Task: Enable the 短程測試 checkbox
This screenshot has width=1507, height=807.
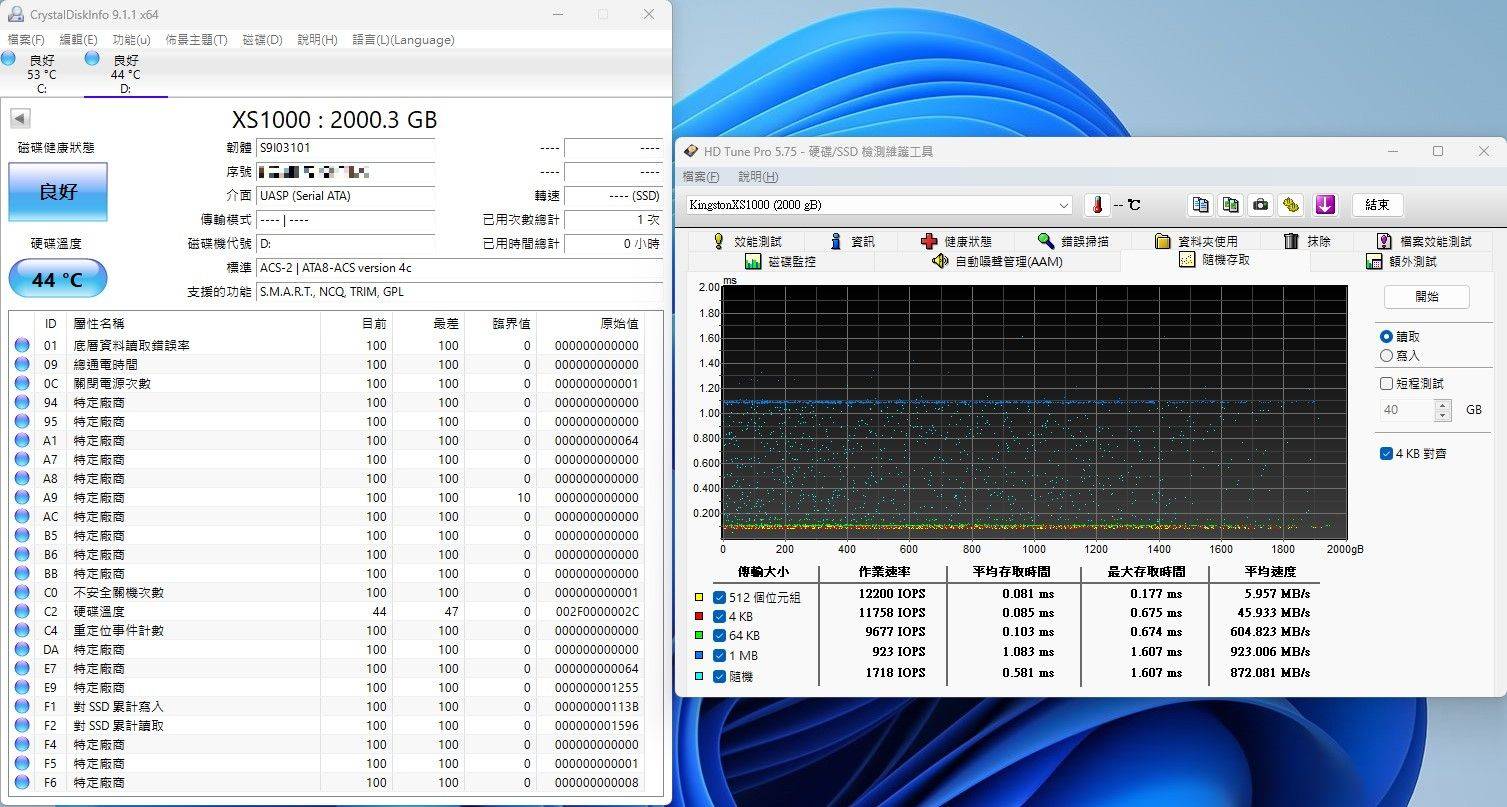Action: (1386, 383)
